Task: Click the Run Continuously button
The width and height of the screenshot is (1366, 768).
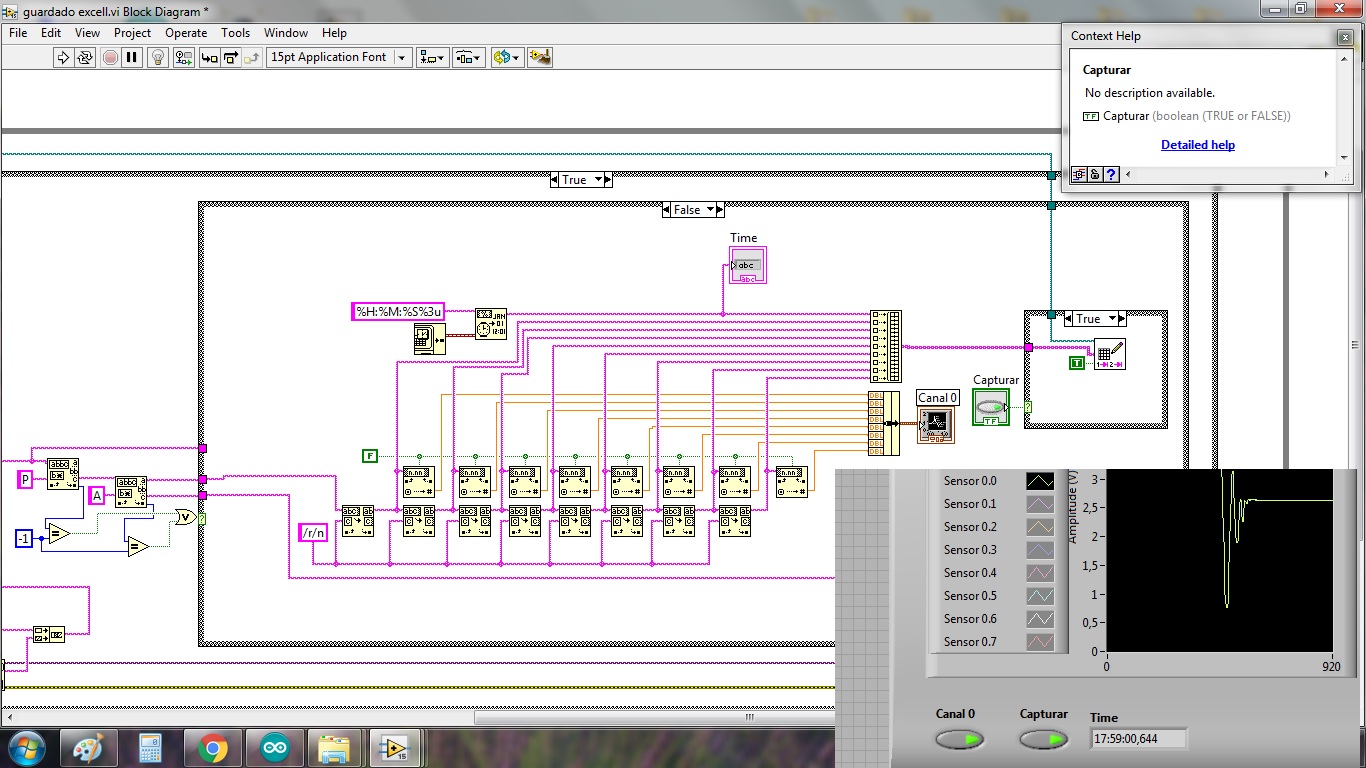Action: (x=85, y=58)
